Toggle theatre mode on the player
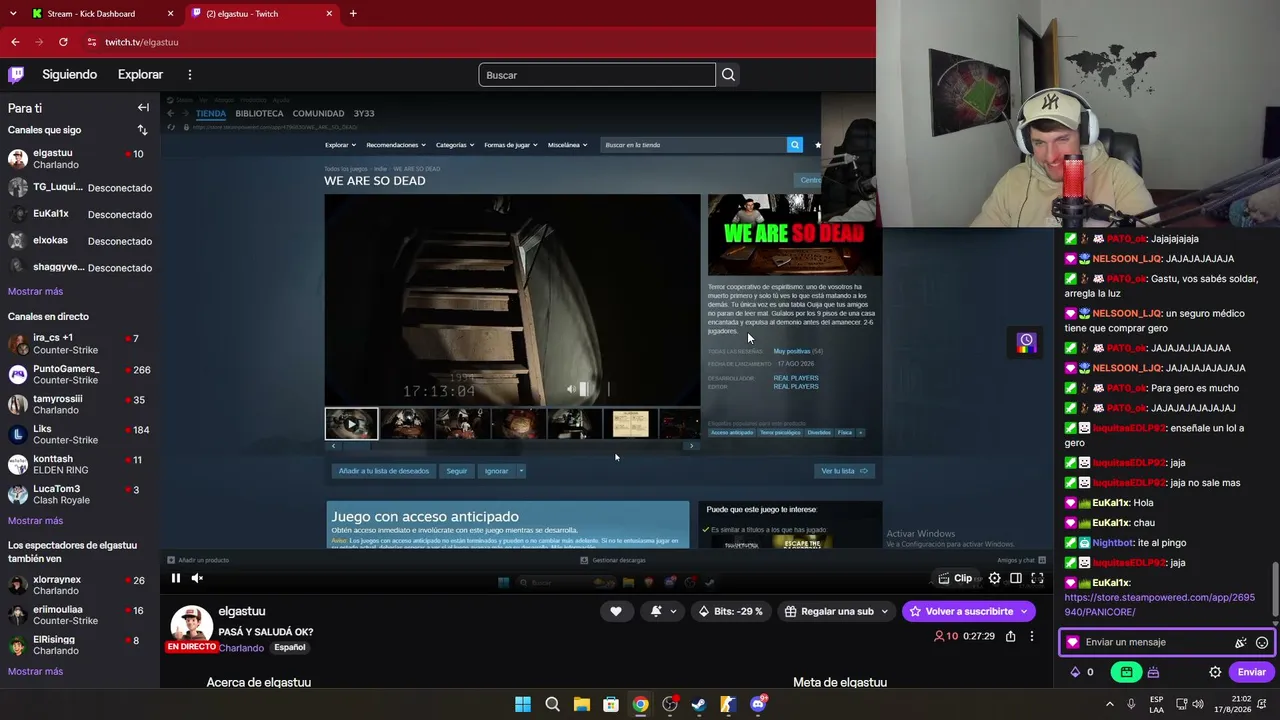This screenshot has width=1280, height=720. tap(1016, 578)
